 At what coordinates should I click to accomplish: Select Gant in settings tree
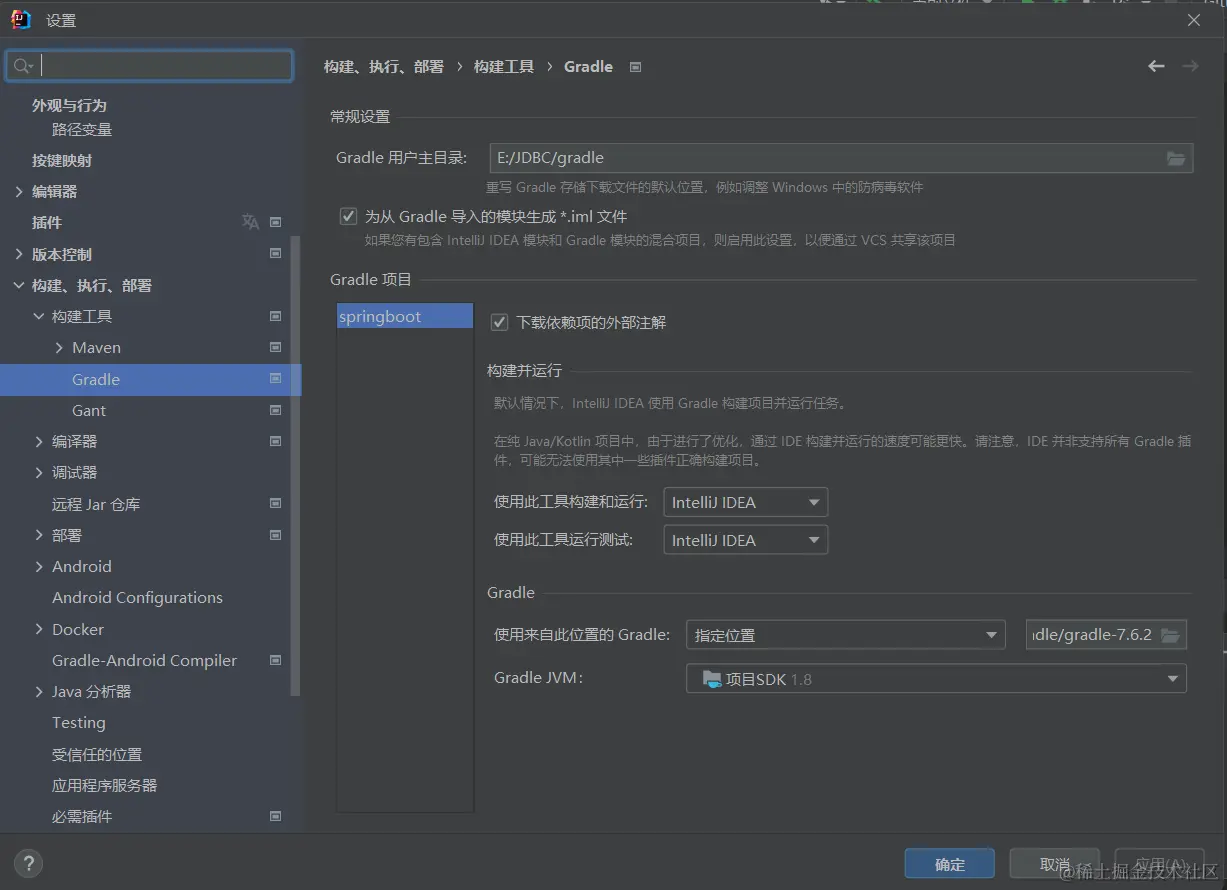(x=89, y=410)
